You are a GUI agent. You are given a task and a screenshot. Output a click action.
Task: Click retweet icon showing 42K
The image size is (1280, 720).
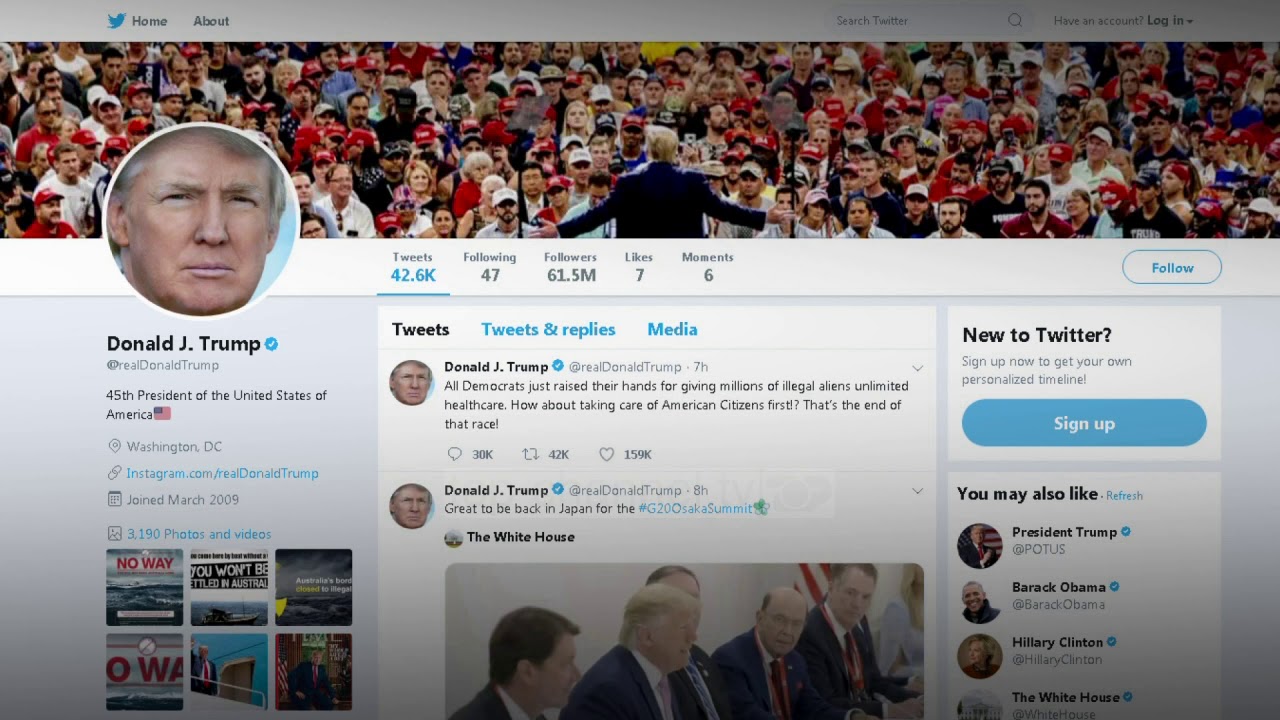pos(530,454)
